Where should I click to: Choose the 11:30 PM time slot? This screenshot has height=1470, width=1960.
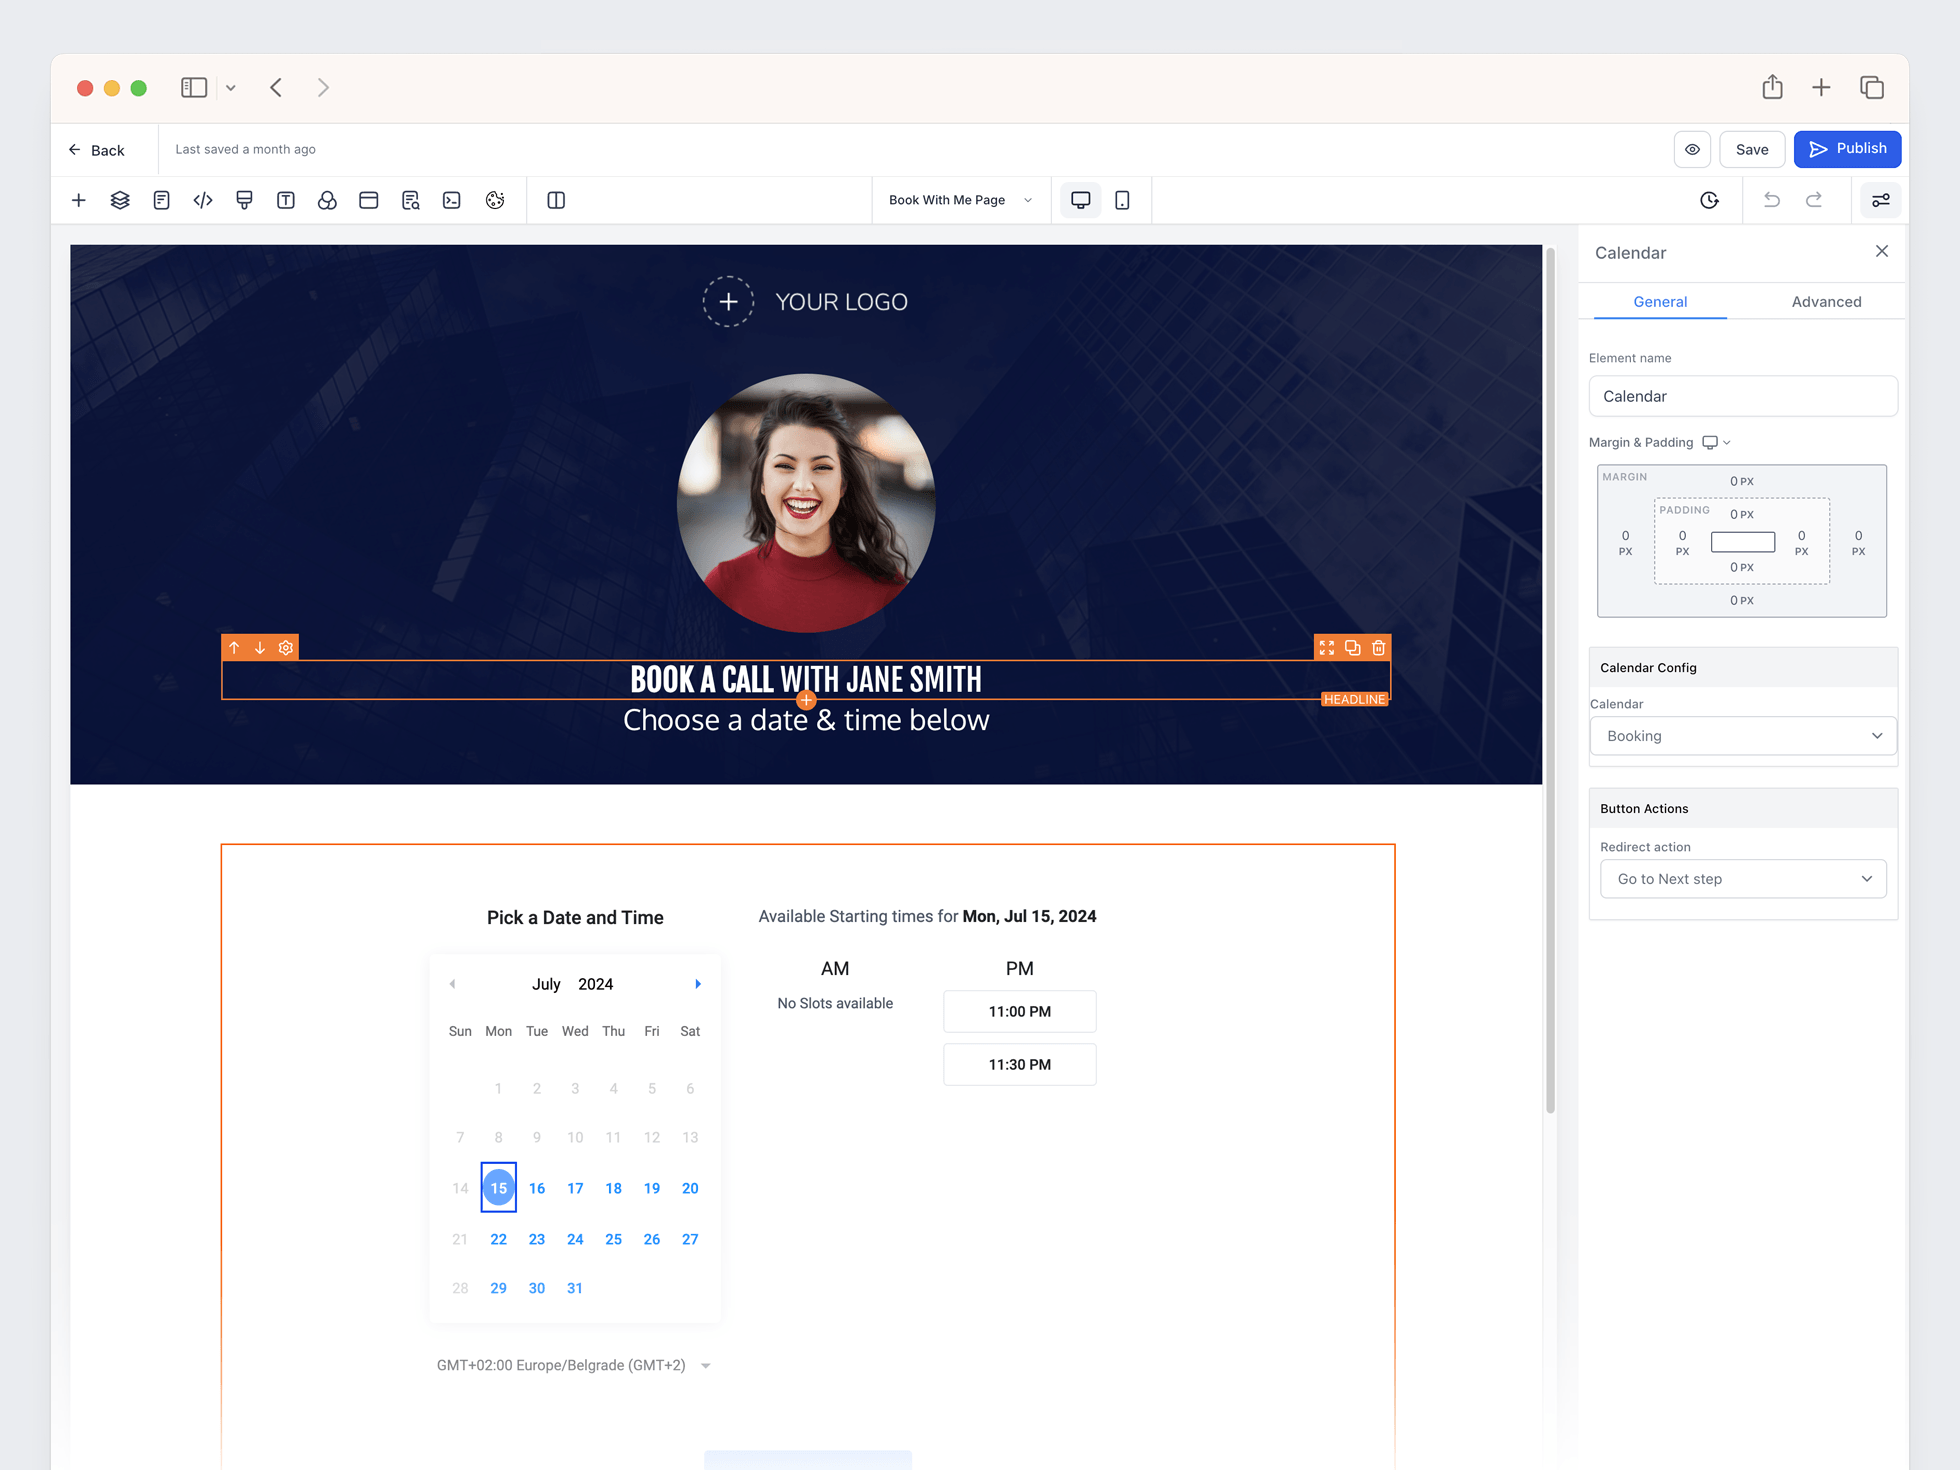coord(1020,1064)
